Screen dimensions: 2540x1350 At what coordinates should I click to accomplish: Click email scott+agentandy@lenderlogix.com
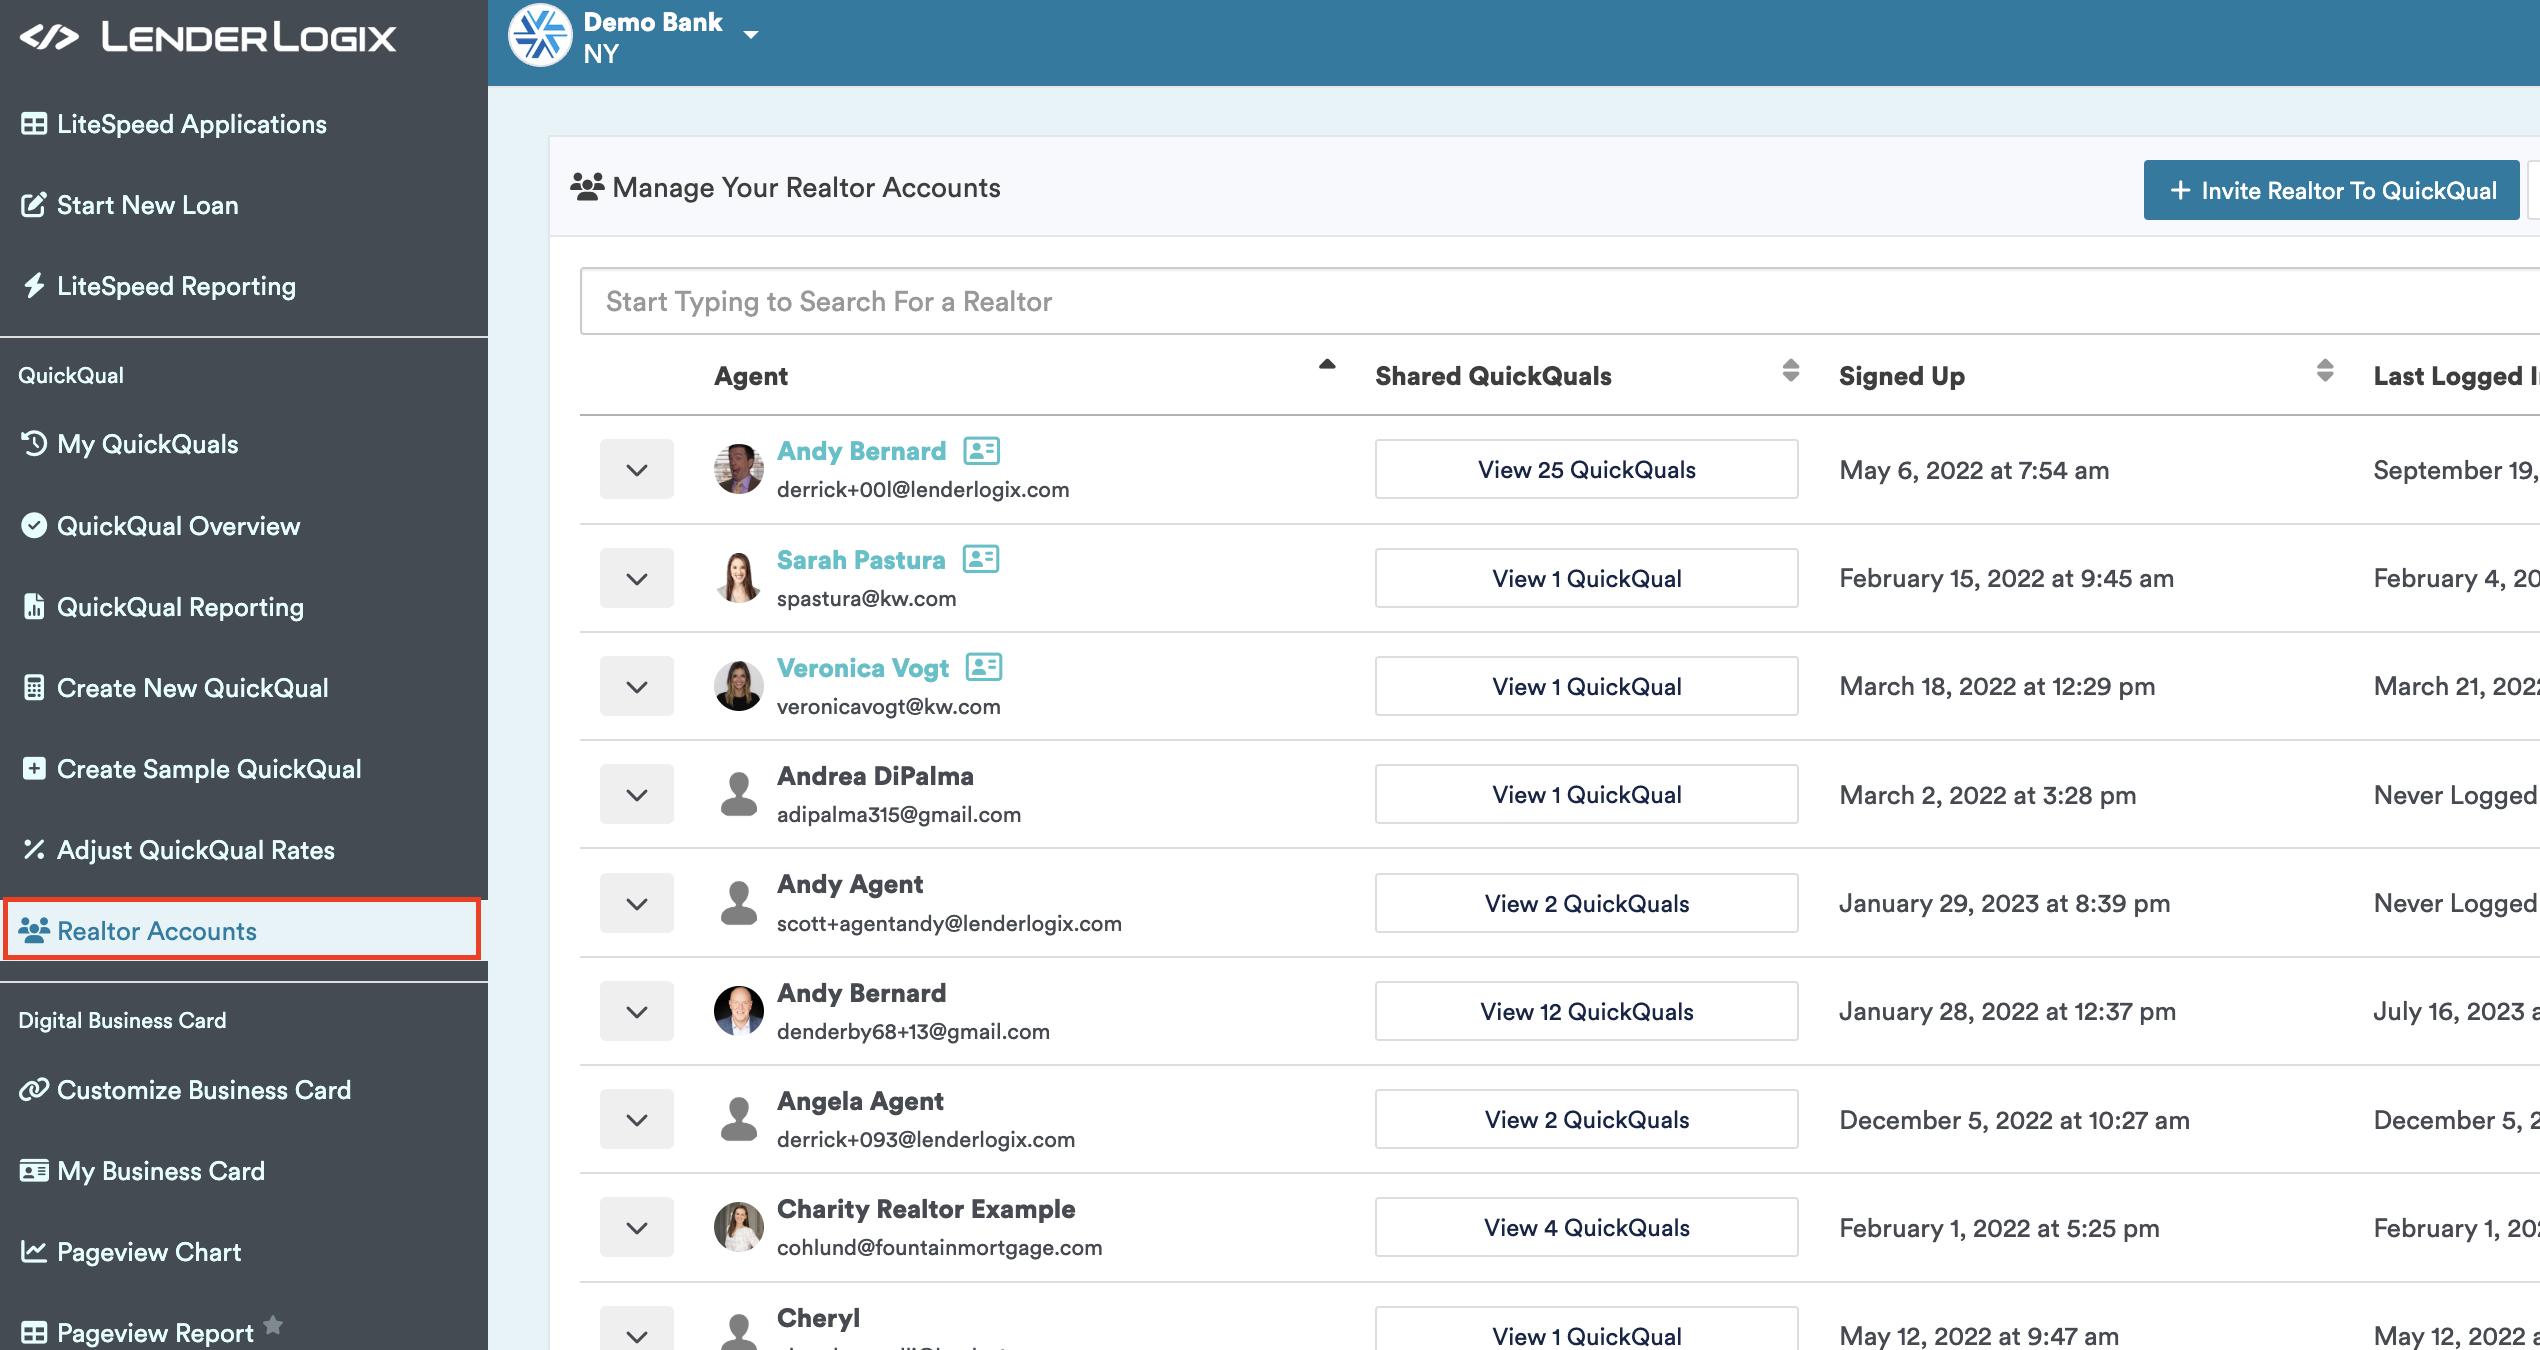(x=949, y=923)
